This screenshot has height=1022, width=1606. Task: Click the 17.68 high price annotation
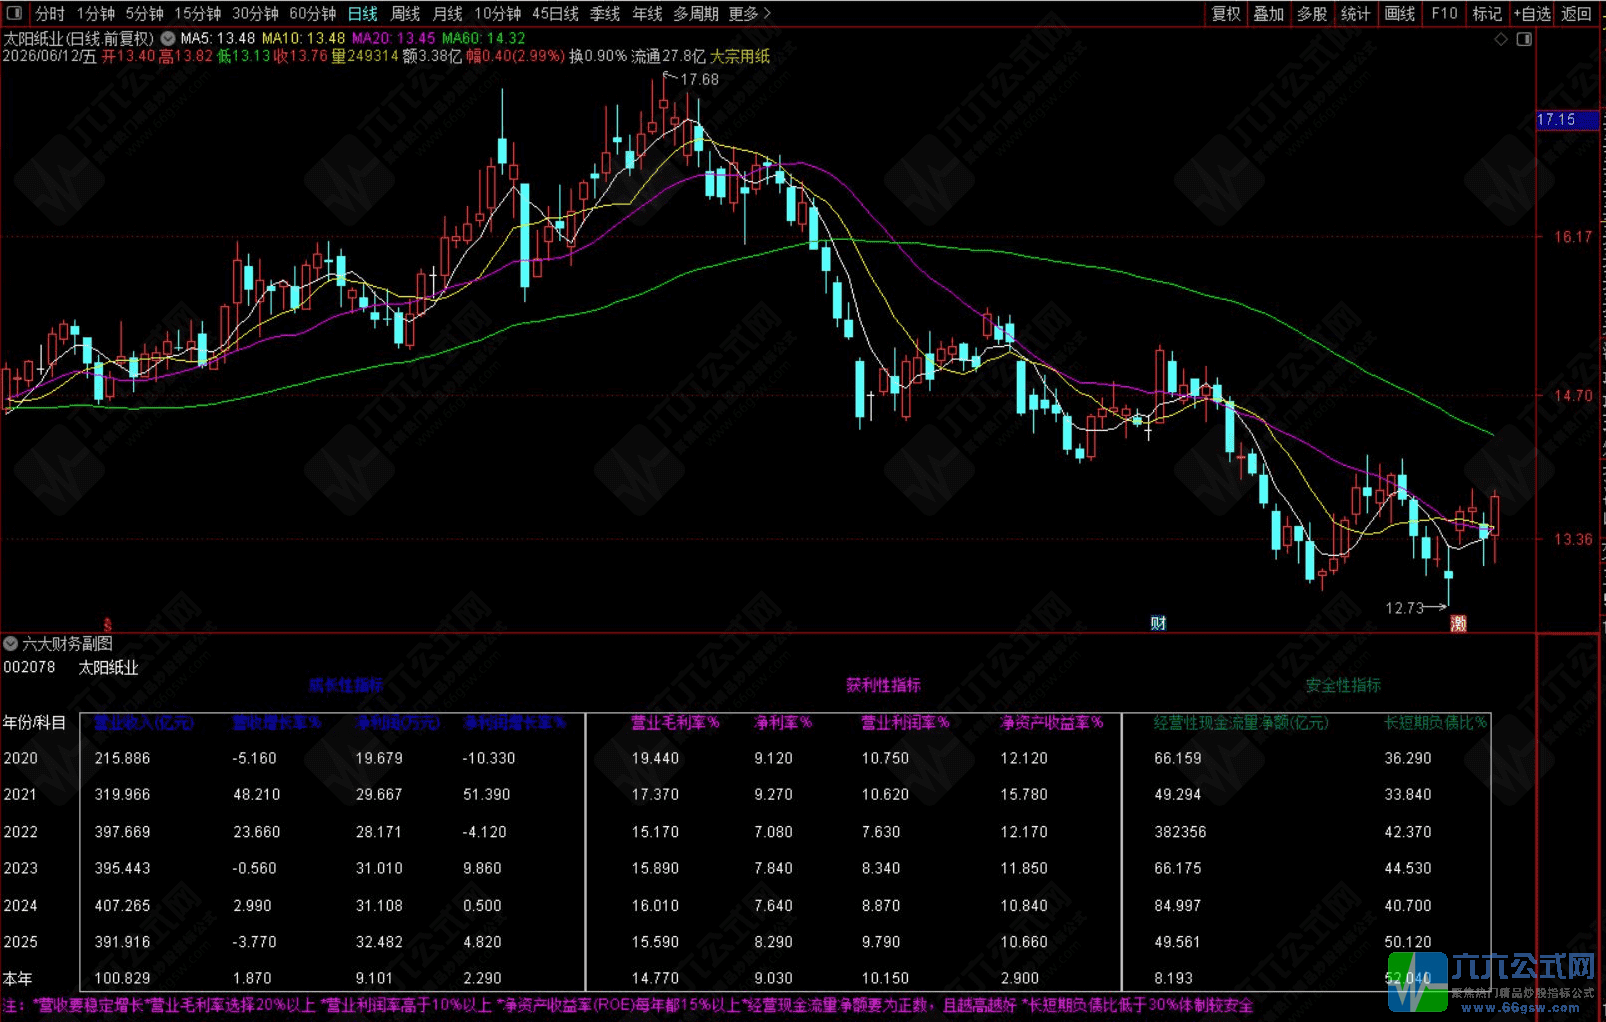pyautogui.click(x=699, y=79)
